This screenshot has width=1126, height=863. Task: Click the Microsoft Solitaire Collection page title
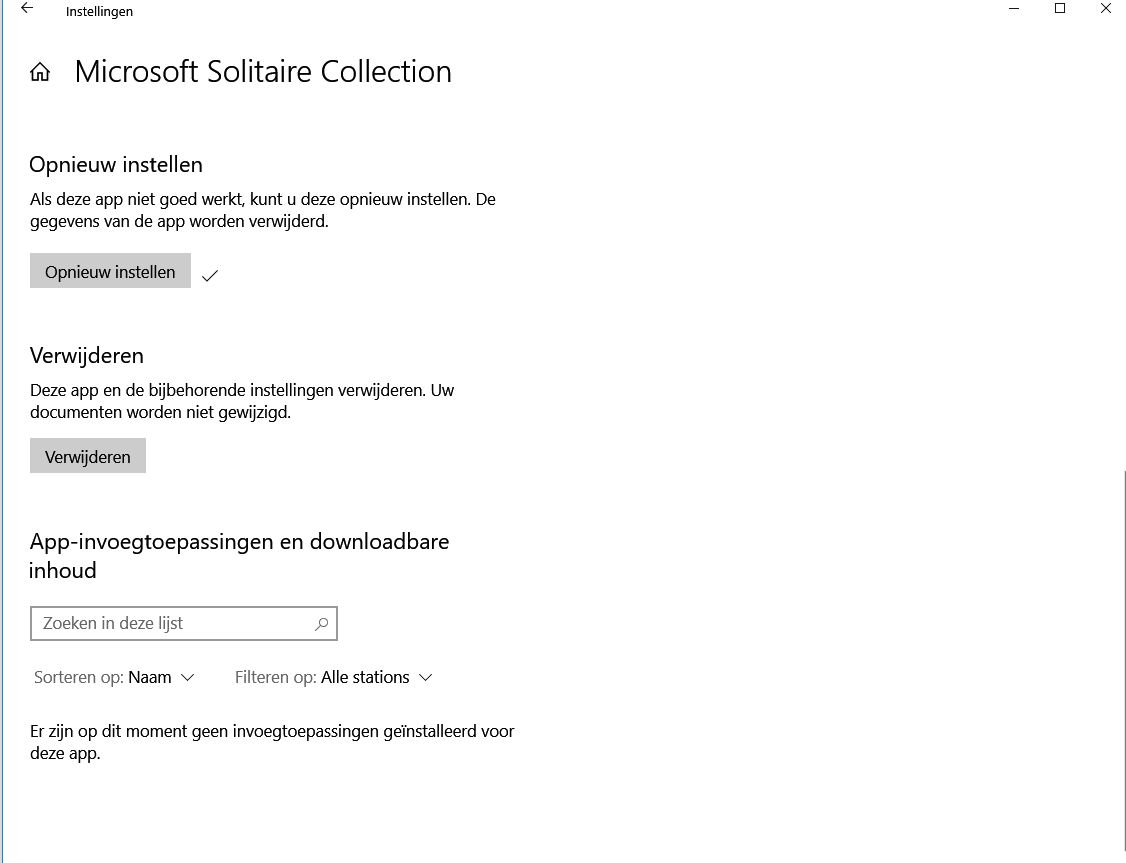pos(263,72)
